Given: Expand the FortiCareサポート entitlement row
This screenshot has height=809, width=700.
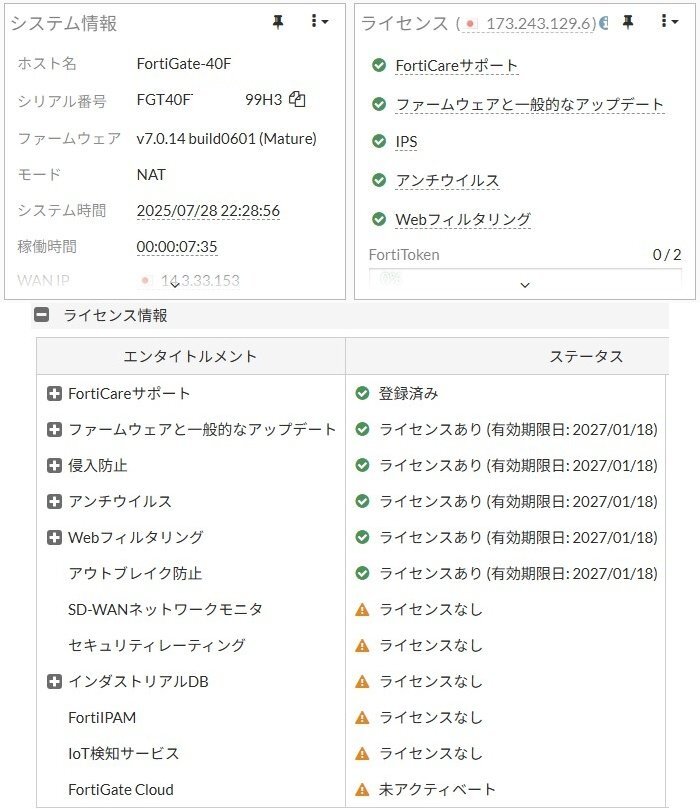Looking at the screenshot, I should (x=55, y=393).
